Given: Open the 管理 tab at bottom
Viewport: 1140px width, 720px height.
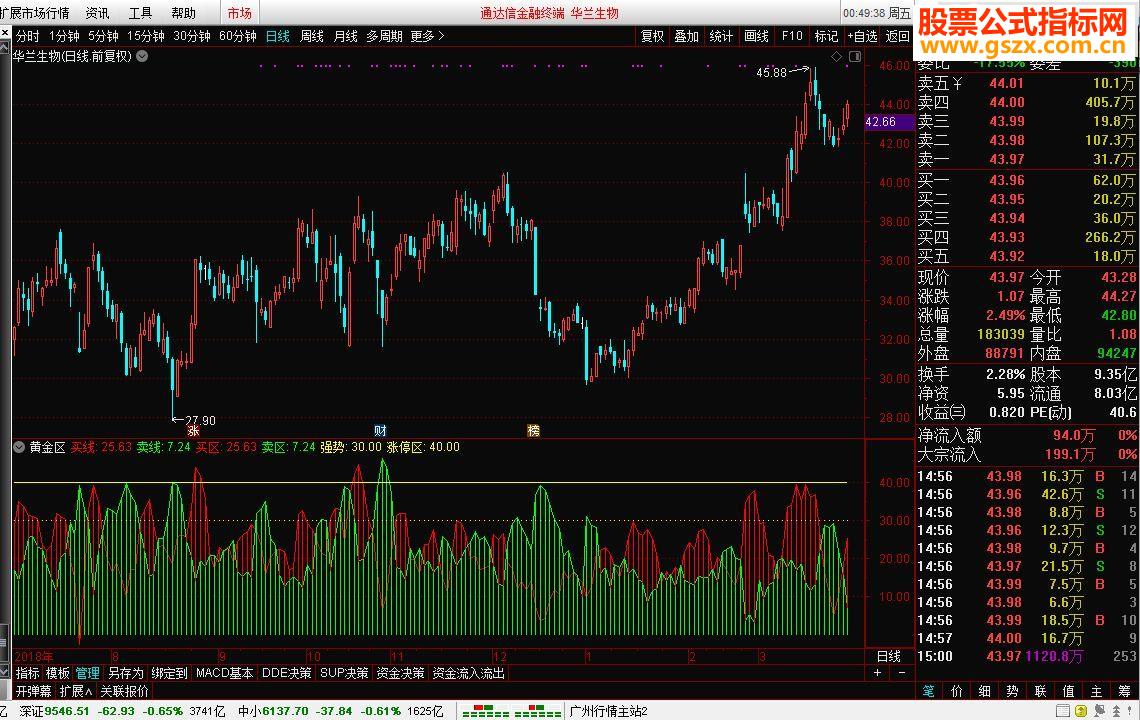Looking at the screenshot, I should pos(88,673).
